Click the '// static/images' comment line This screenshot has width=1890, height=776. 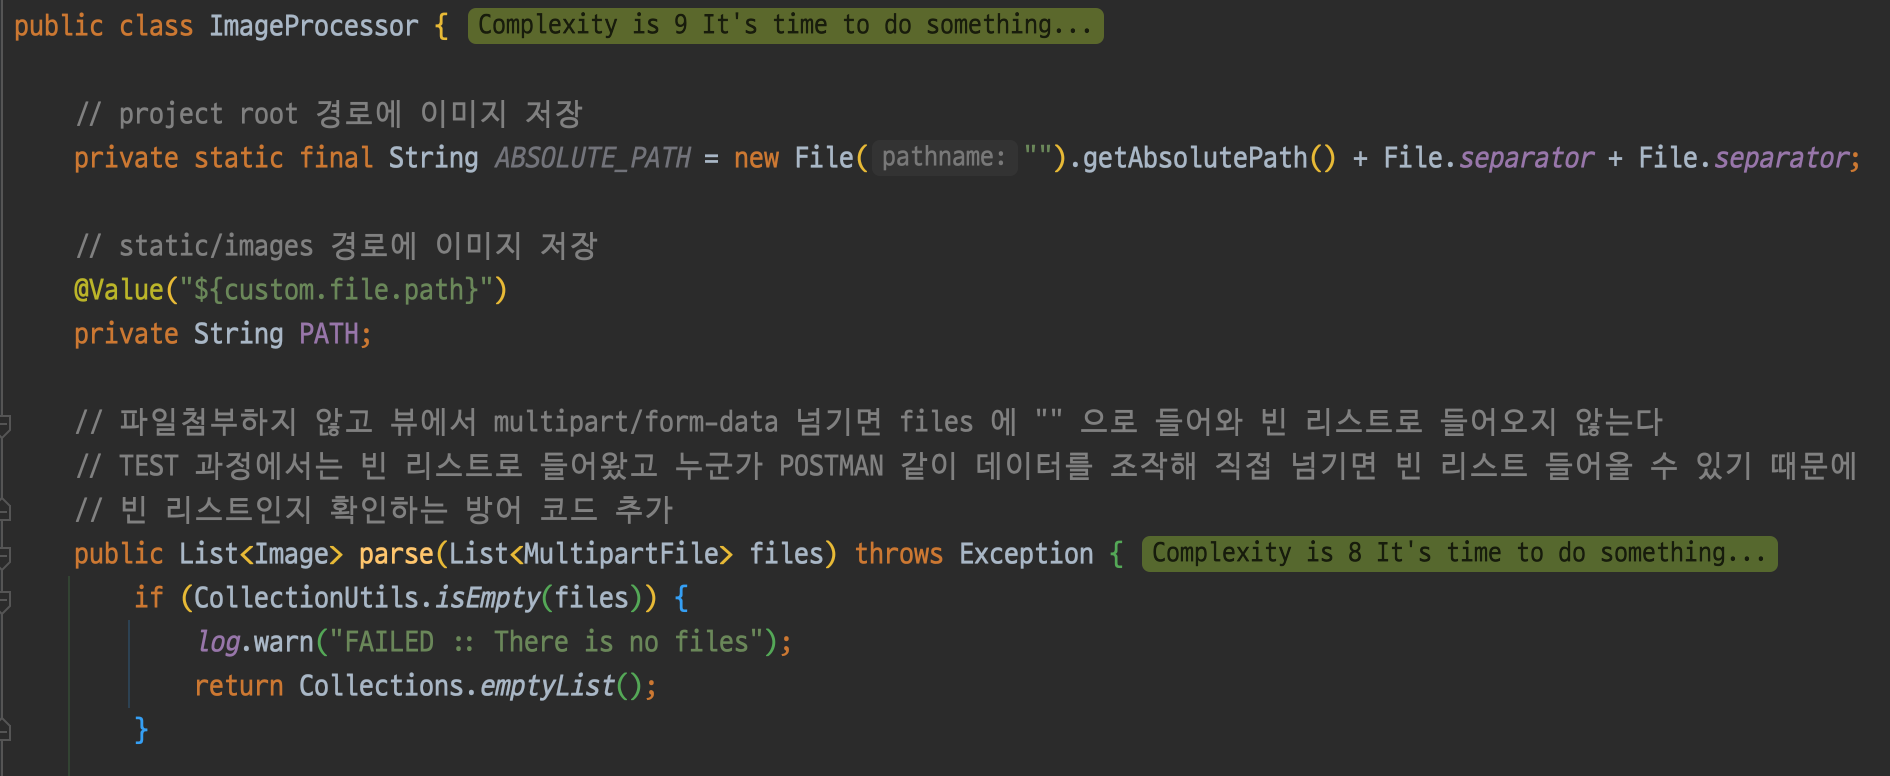coord(336,246)
